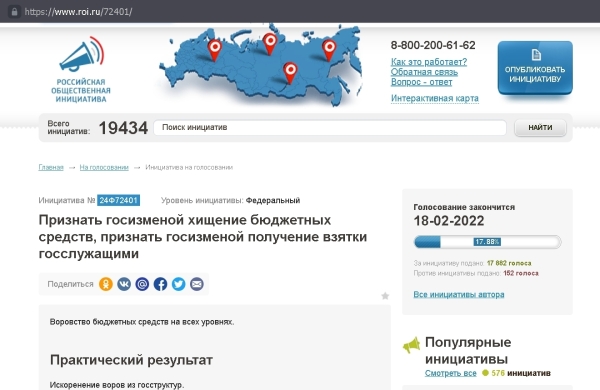Share via the Odnoklassniki icon
This screenshot has width=600, height=390.
106,284
